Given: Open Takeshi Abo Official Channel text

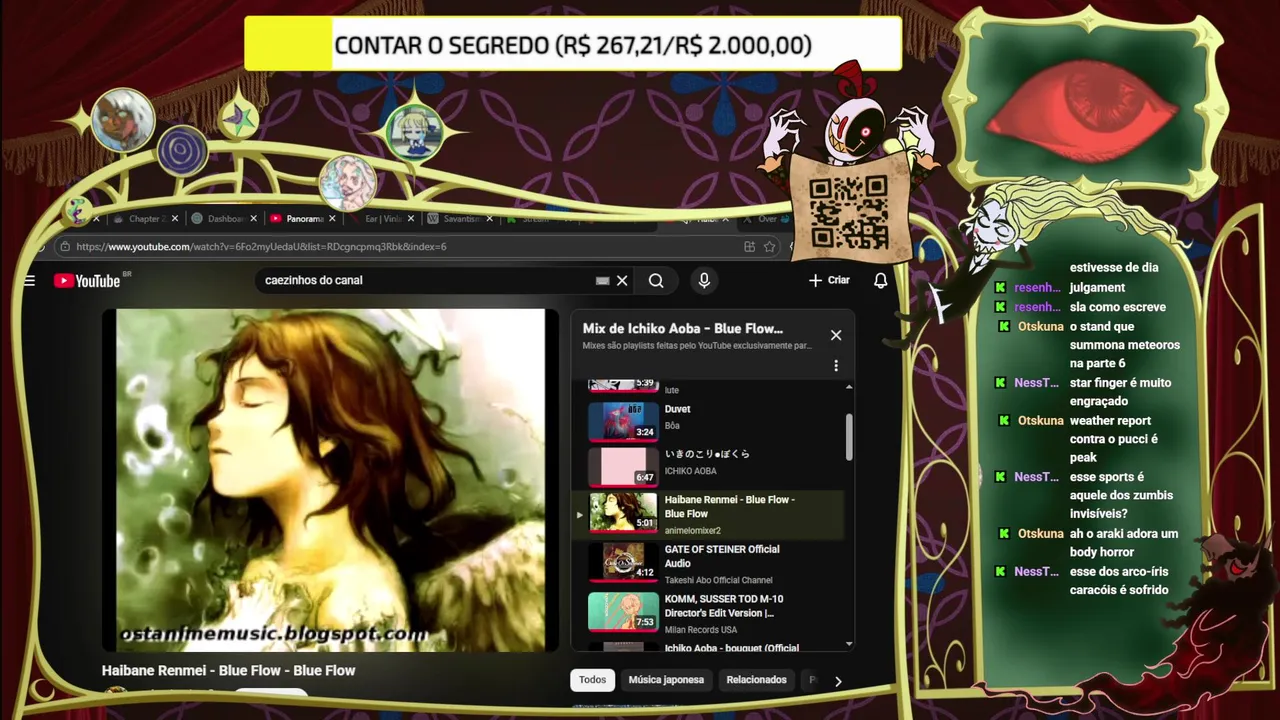Looking at the screenshot, I should (x=718, y=581).
